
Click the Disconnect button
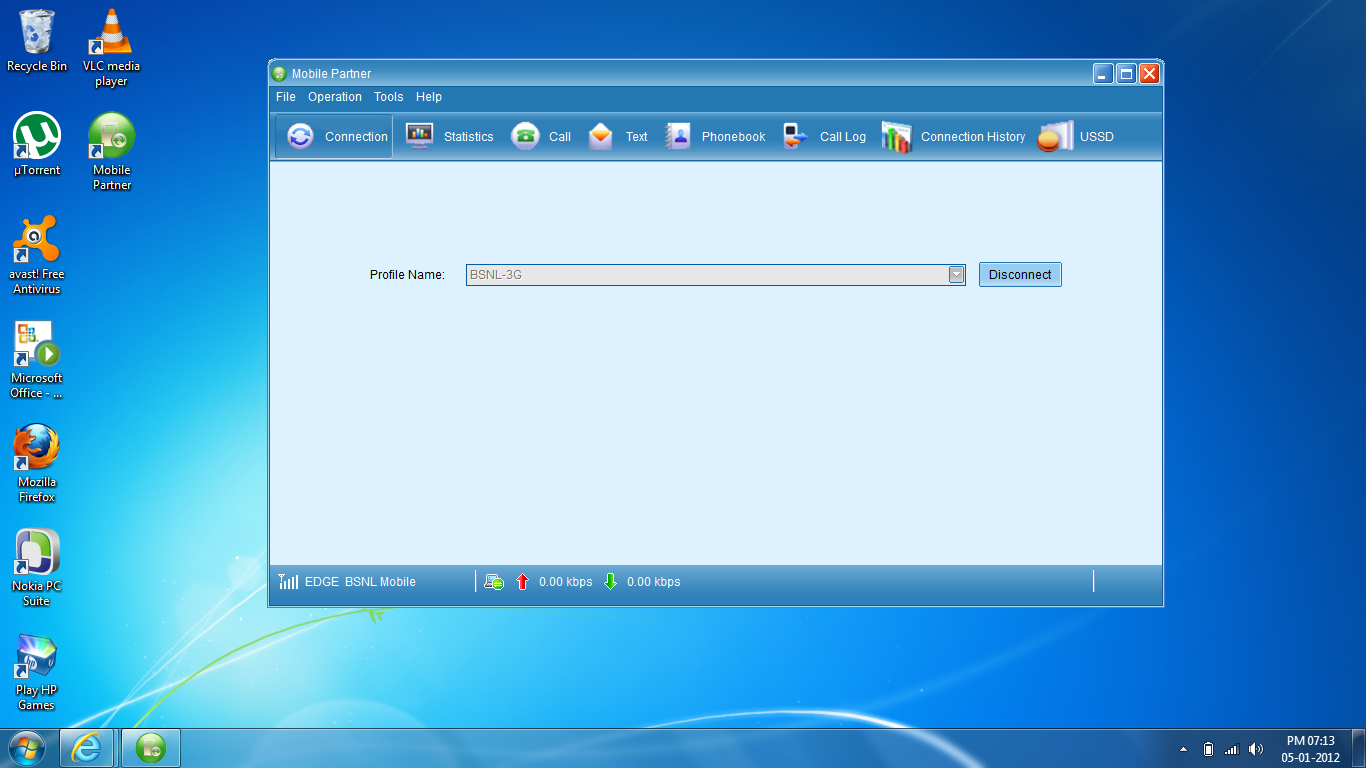[1020, 275]
